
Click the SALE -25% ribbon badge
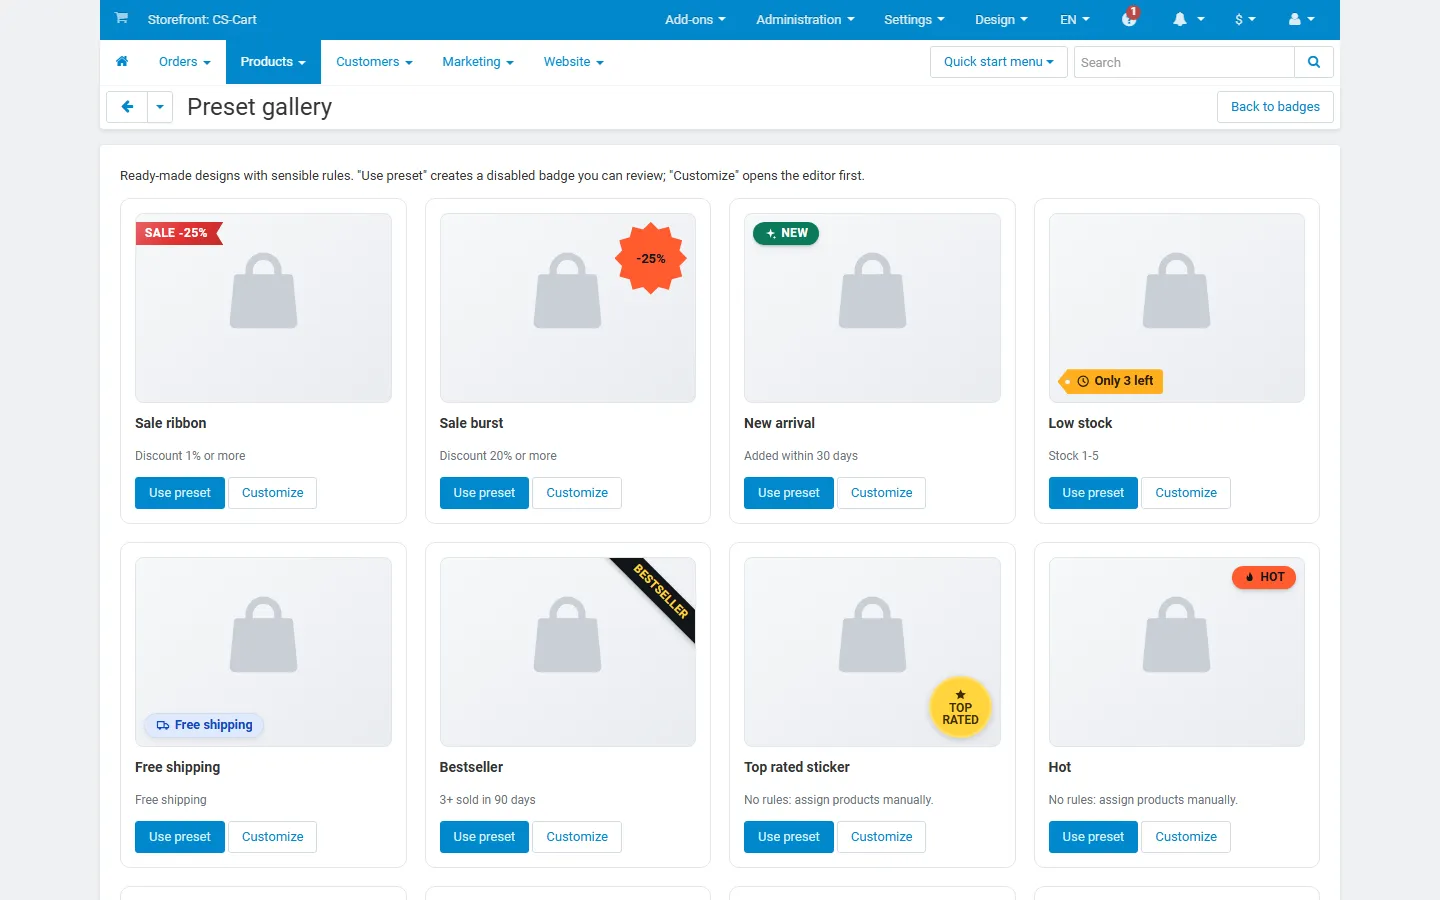coord(179,233)
